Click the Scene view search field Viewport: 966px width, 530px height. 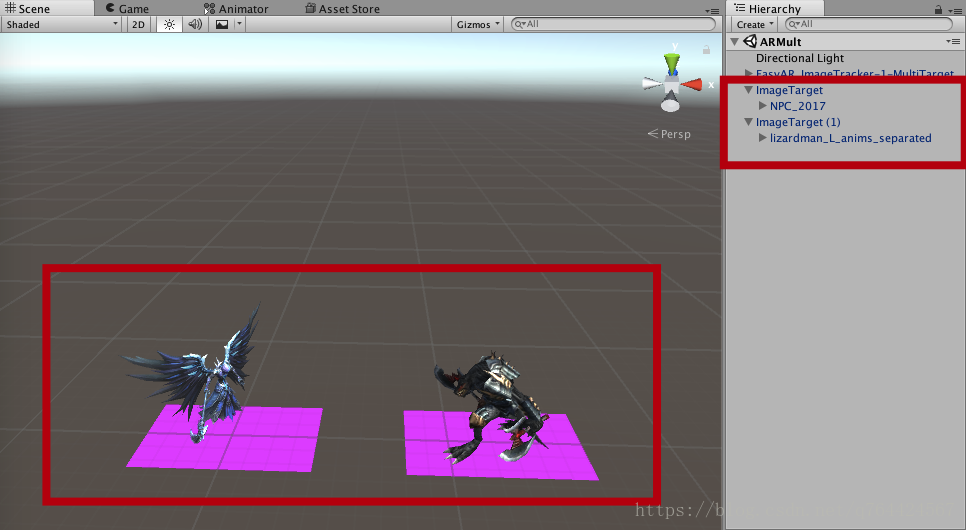coord(614,24)
